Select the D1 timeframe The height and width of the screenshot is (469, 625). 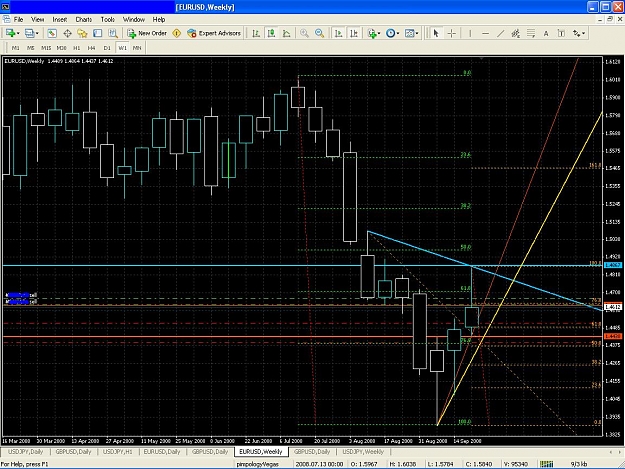(x=107, y=48)
